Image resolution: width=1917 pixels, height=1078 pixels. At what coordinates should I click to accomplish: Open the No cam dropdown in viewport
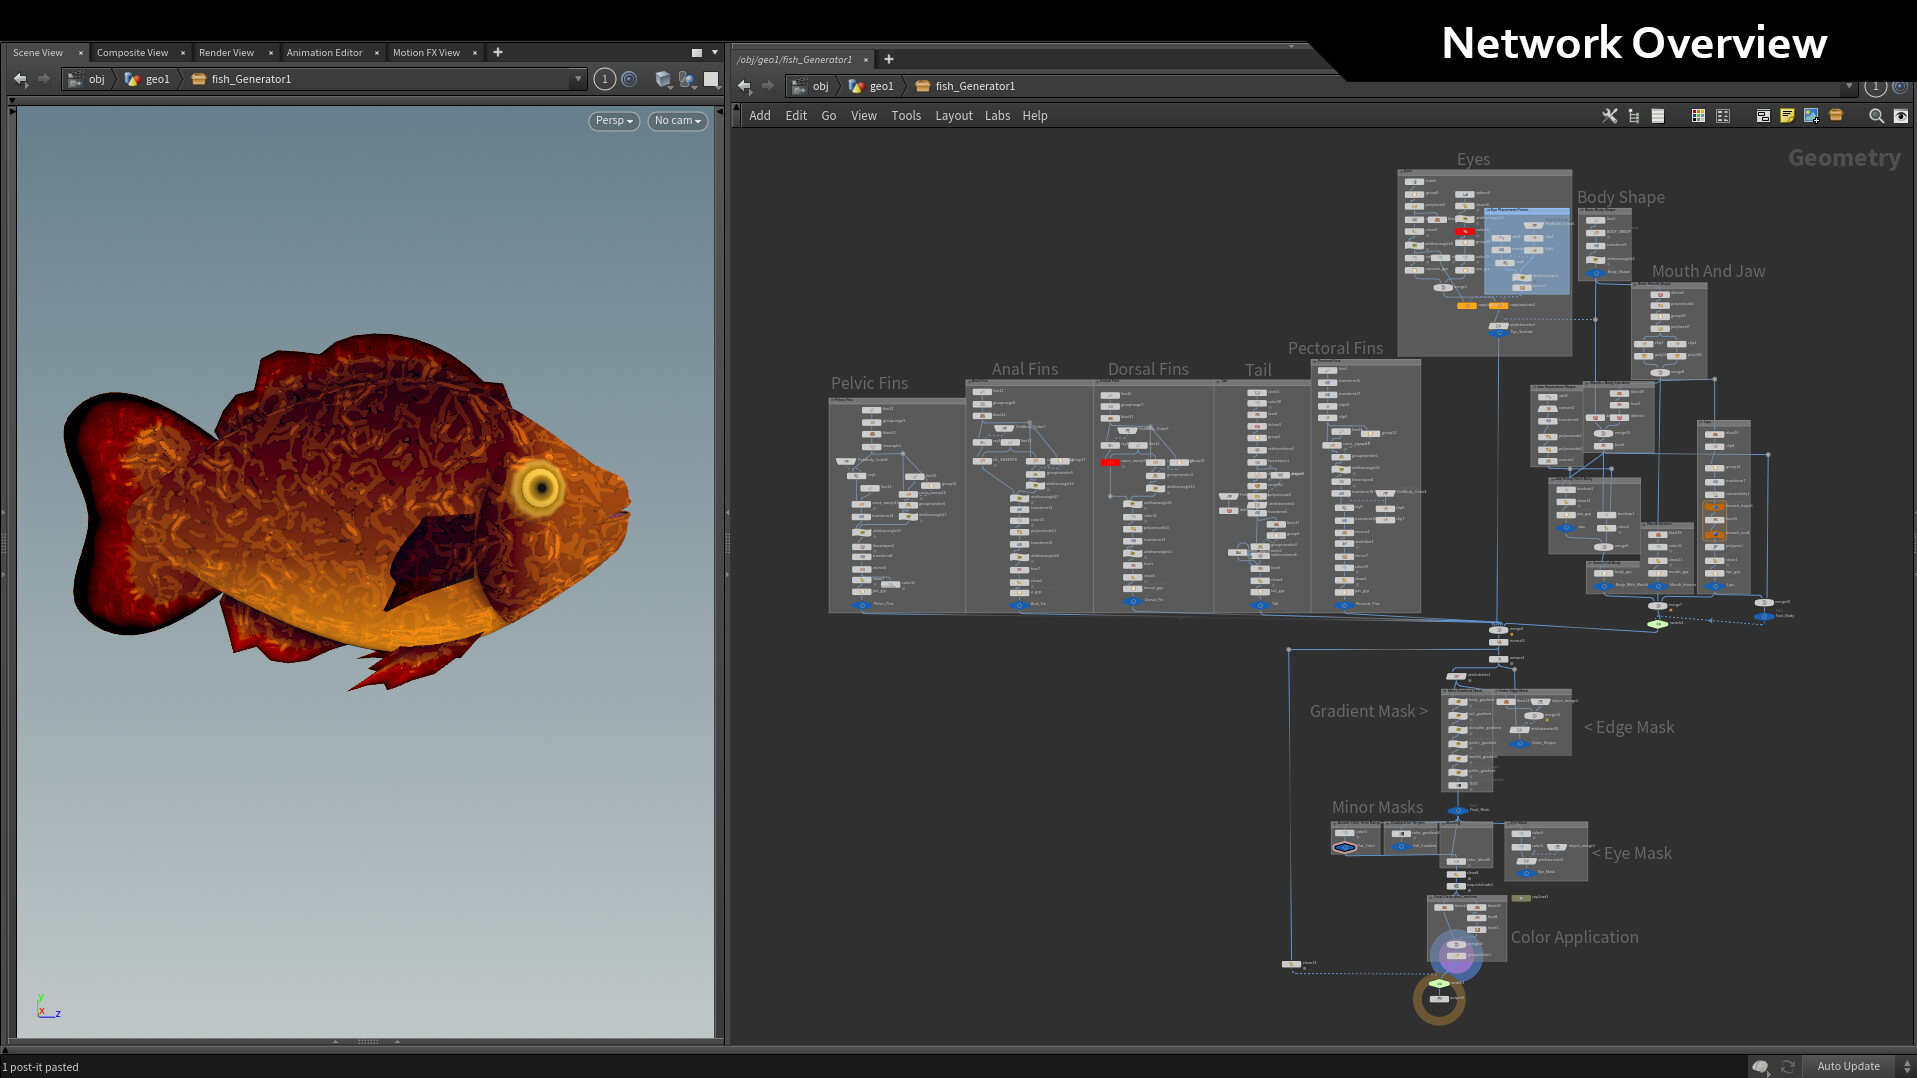pos(677,121)
